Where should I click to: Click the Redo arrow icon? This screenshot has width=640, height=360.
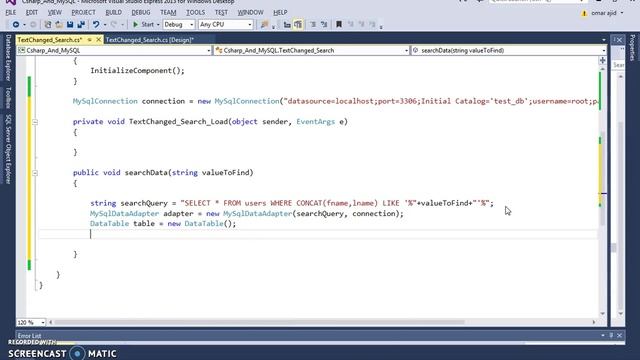click(114, 25)
